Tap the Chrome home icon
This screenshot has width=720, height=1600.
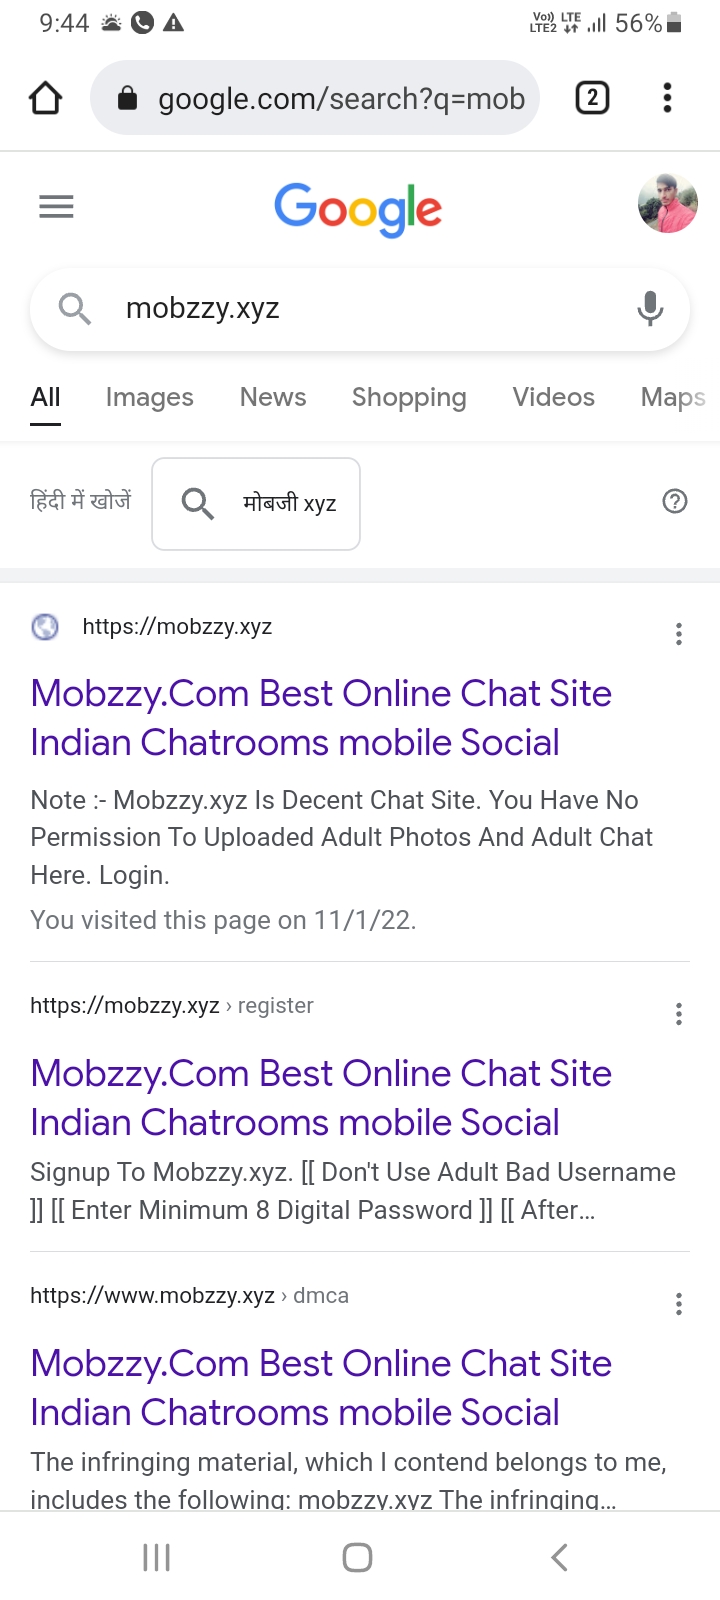[x=46, y=98]
